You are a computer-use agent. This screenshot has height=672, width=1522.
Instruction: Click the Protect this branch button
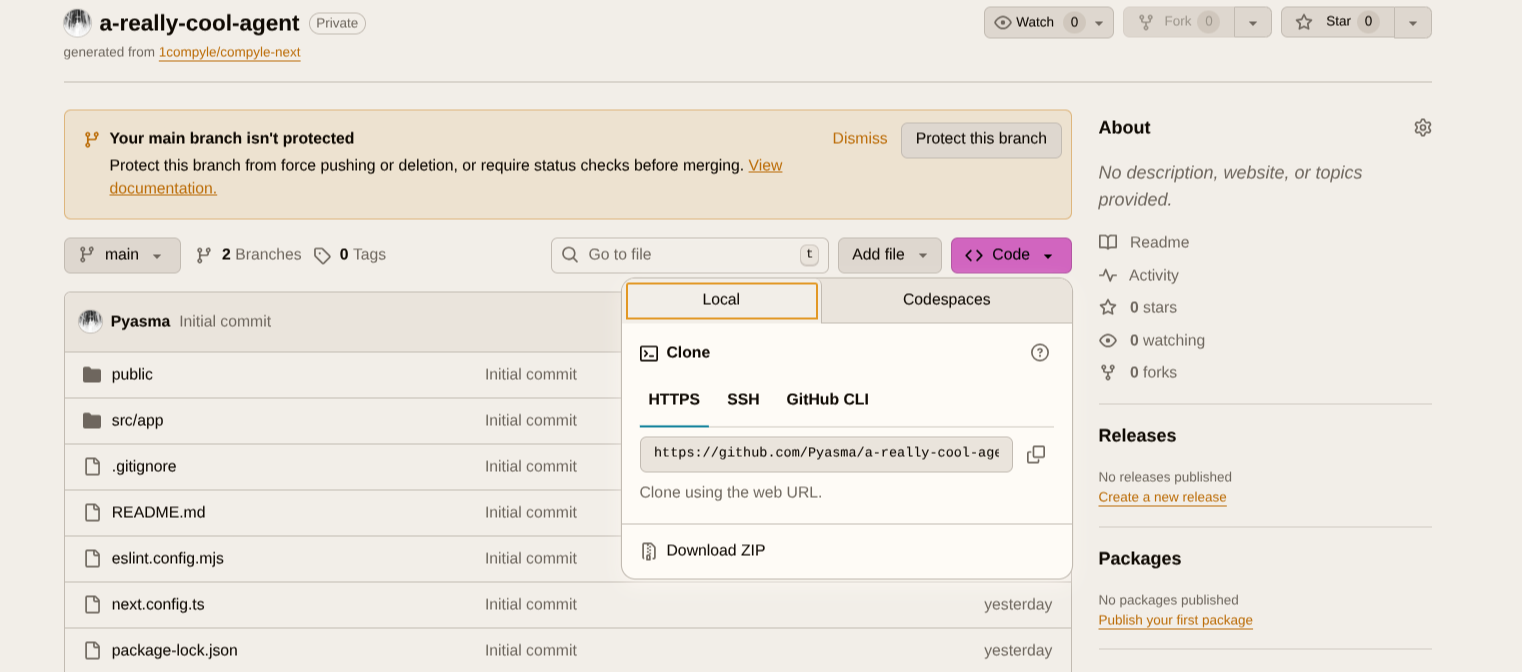pos(980,140)
